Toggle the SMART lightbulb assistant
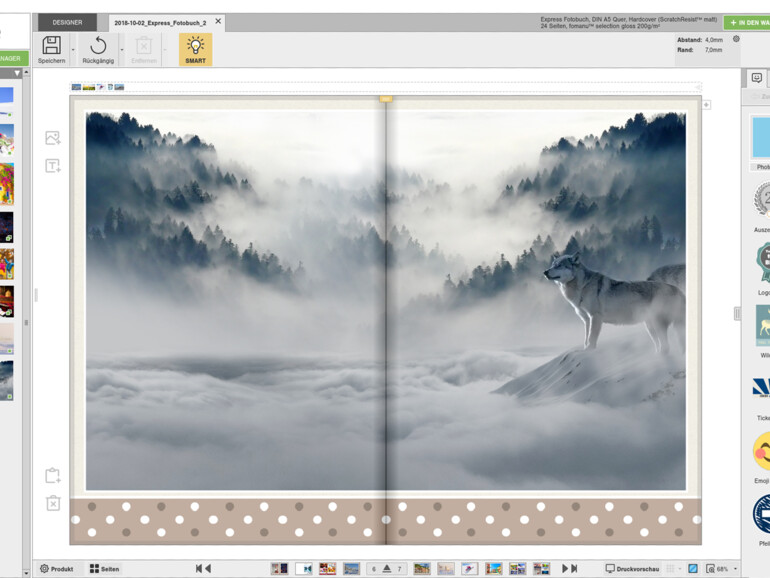The width and height of the screenshot is (770, 578). pyautogui.click(x=195, y=50)
